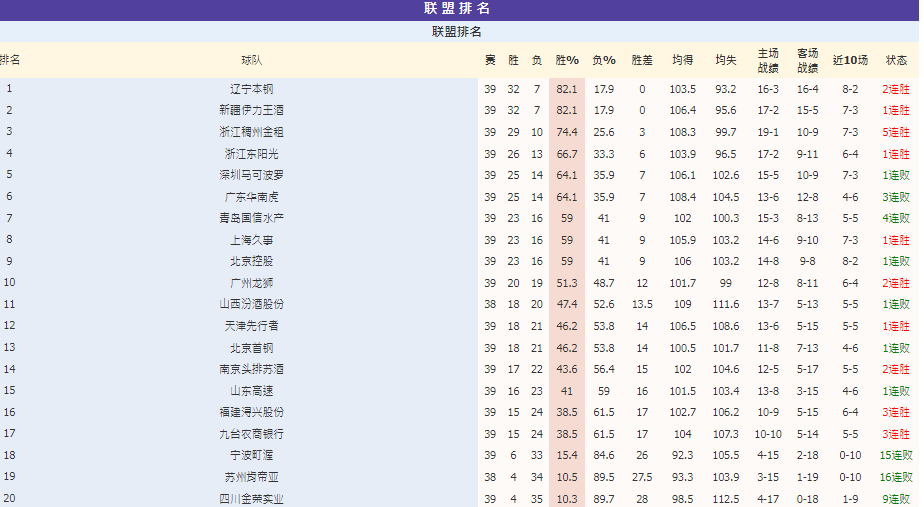
Task: Open team 宁波町渥
Action: pos(252,456)
